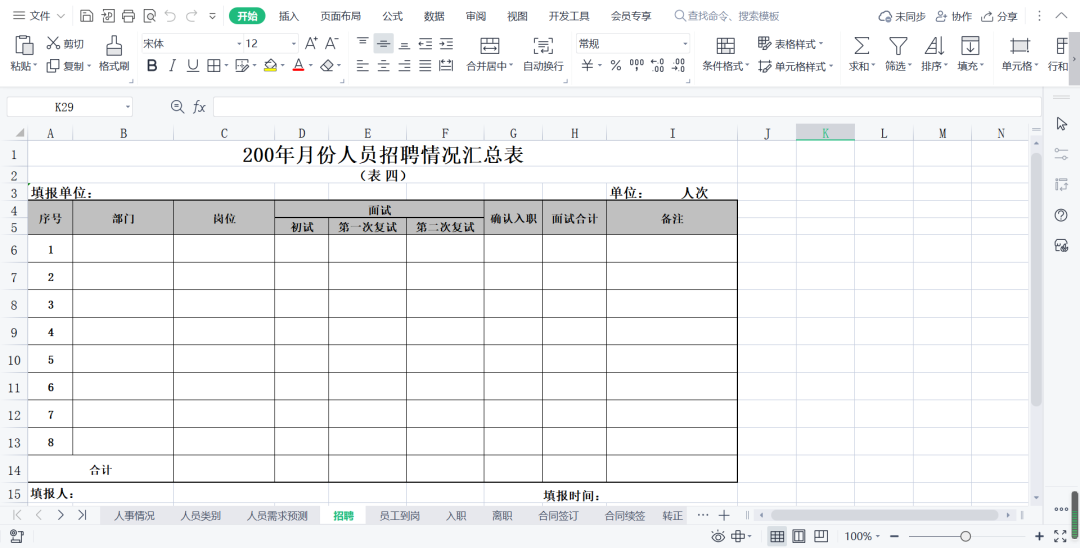Click the redo arrow icon

coord(191,16)
